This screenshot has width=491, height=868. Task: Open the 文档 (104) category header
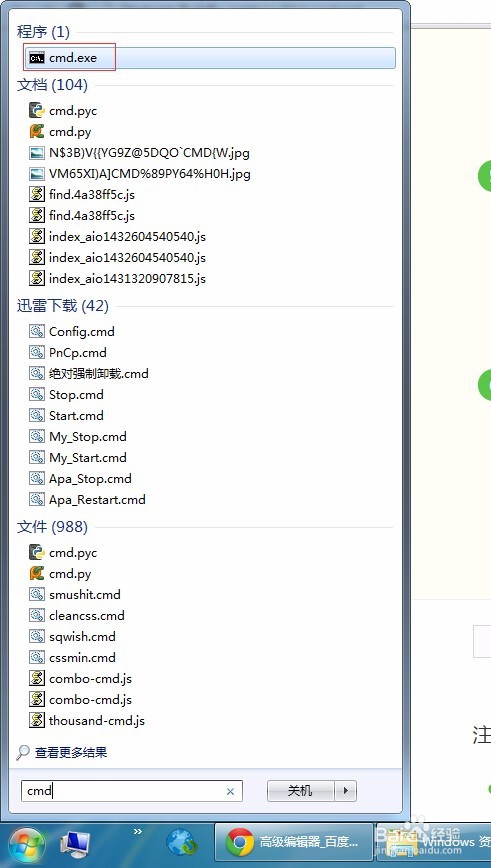click(52, 85)
